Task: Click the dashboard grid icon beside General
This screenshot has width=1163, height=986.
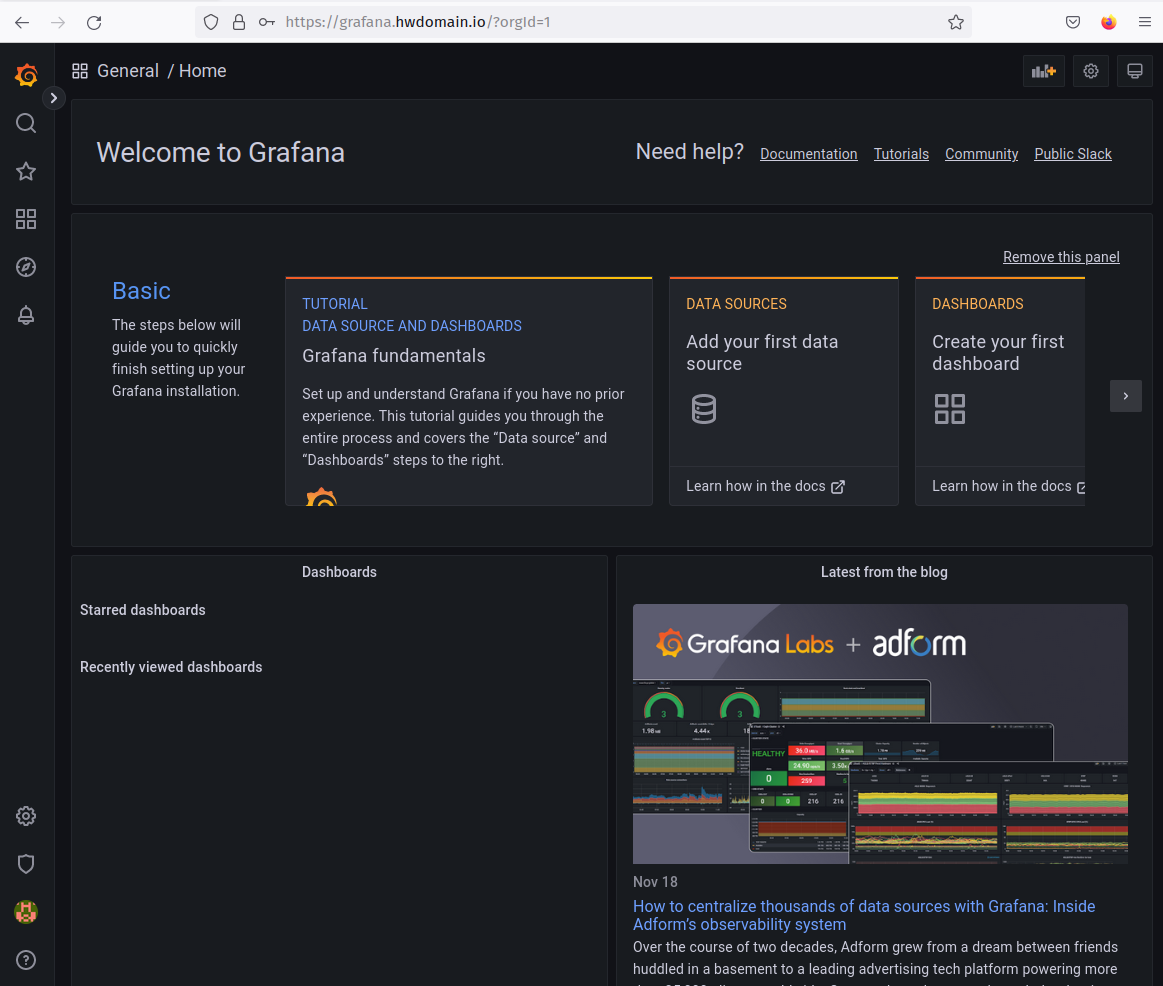Action: click(80, 71)
